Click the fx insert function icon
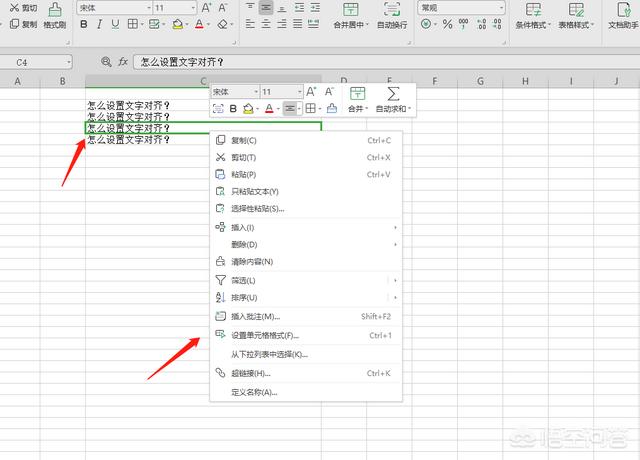 [x=123, y=62]
